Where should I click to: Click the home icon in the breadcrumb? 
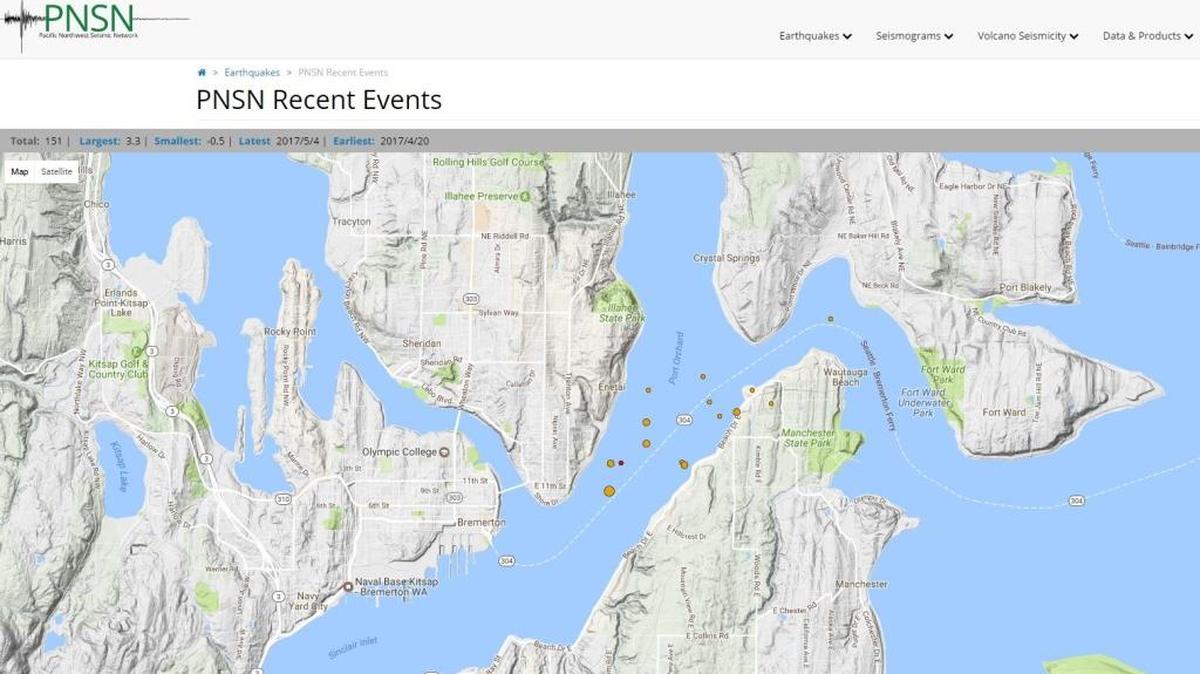tap(201, 72)
